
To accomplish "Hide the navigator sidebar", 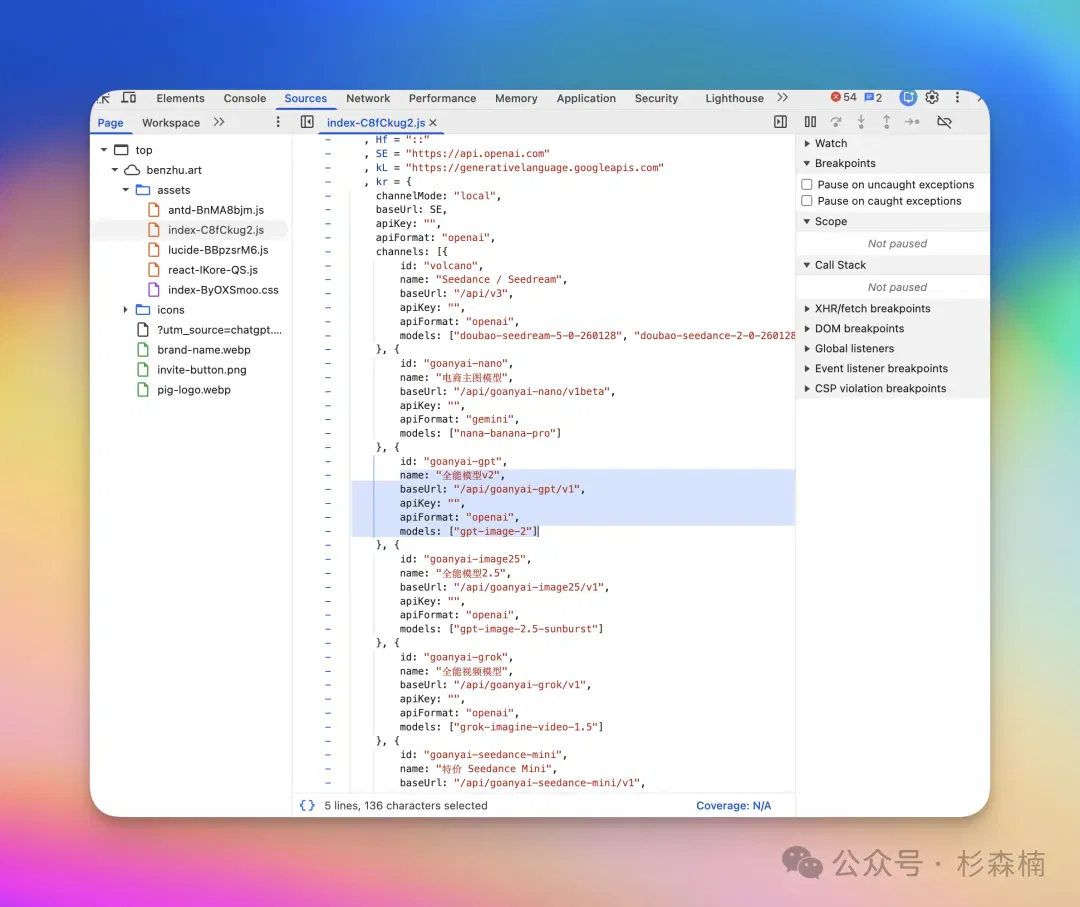I will (x=307, y=122).
